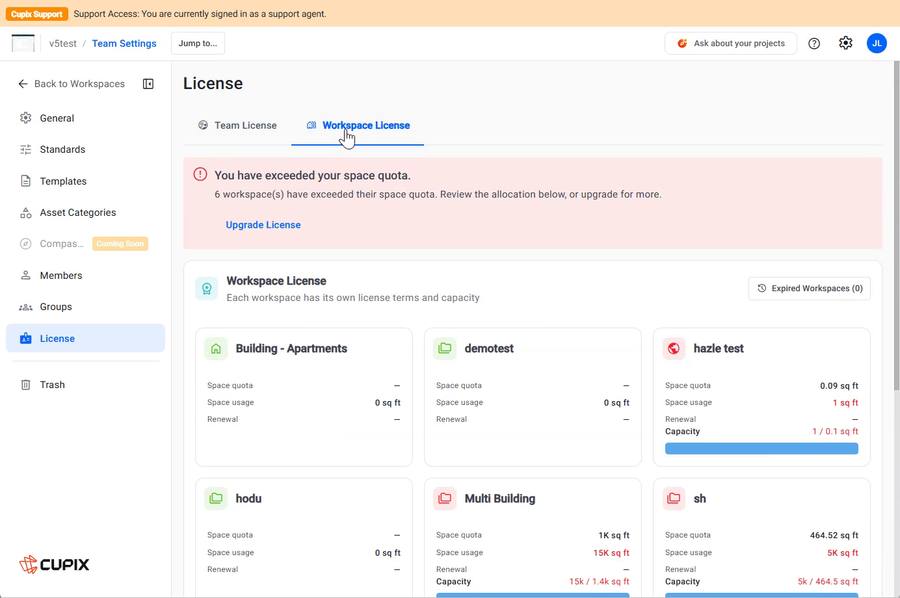Click the hazle test card title
This screenshot has height=598, width=900.
point(719,348)
